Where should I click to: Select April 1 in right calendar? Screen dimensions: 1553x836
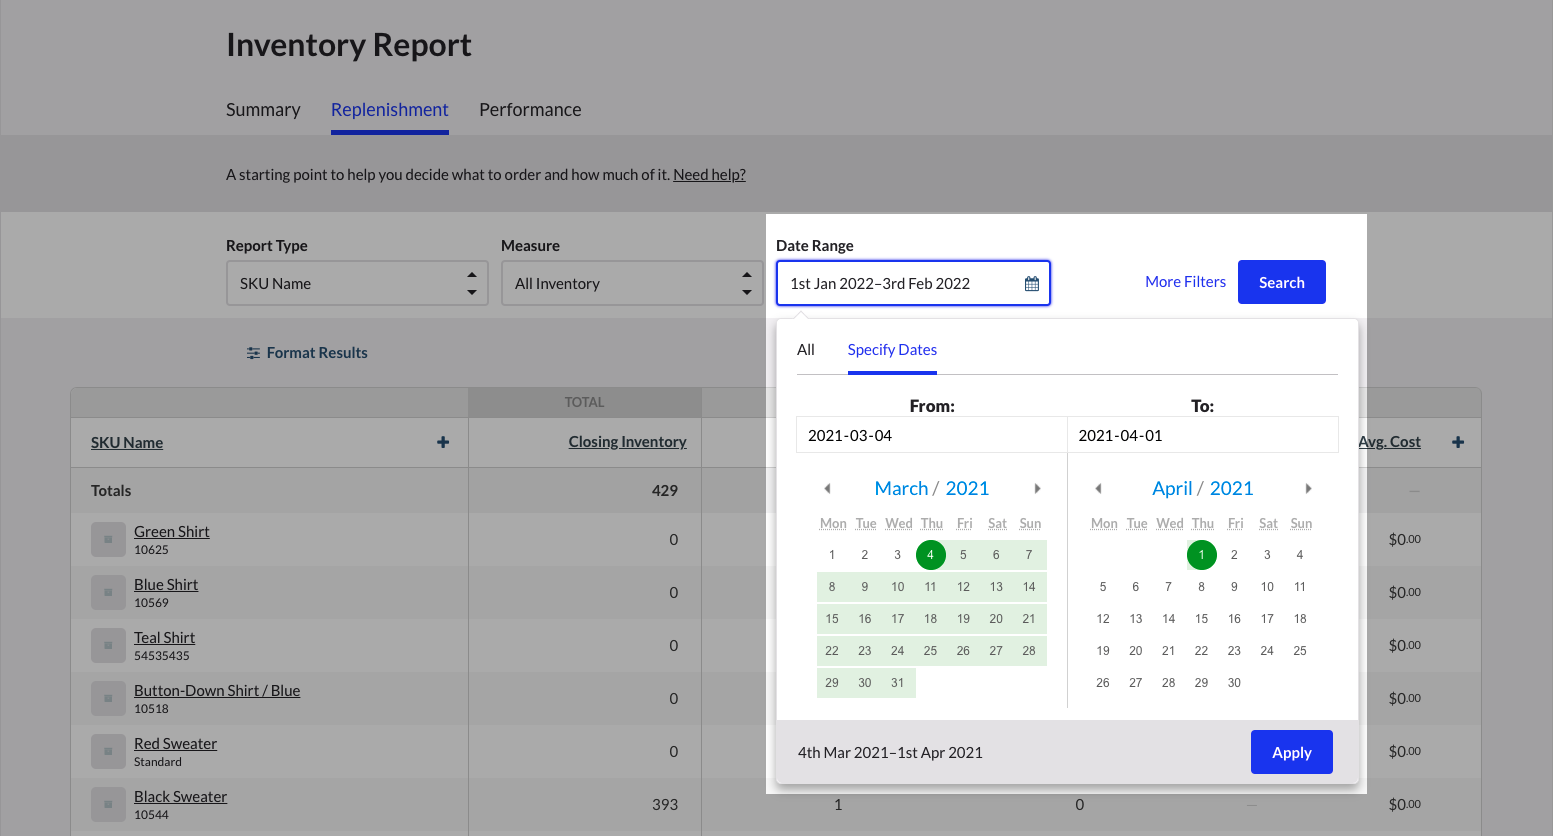tap(1202, 555)
